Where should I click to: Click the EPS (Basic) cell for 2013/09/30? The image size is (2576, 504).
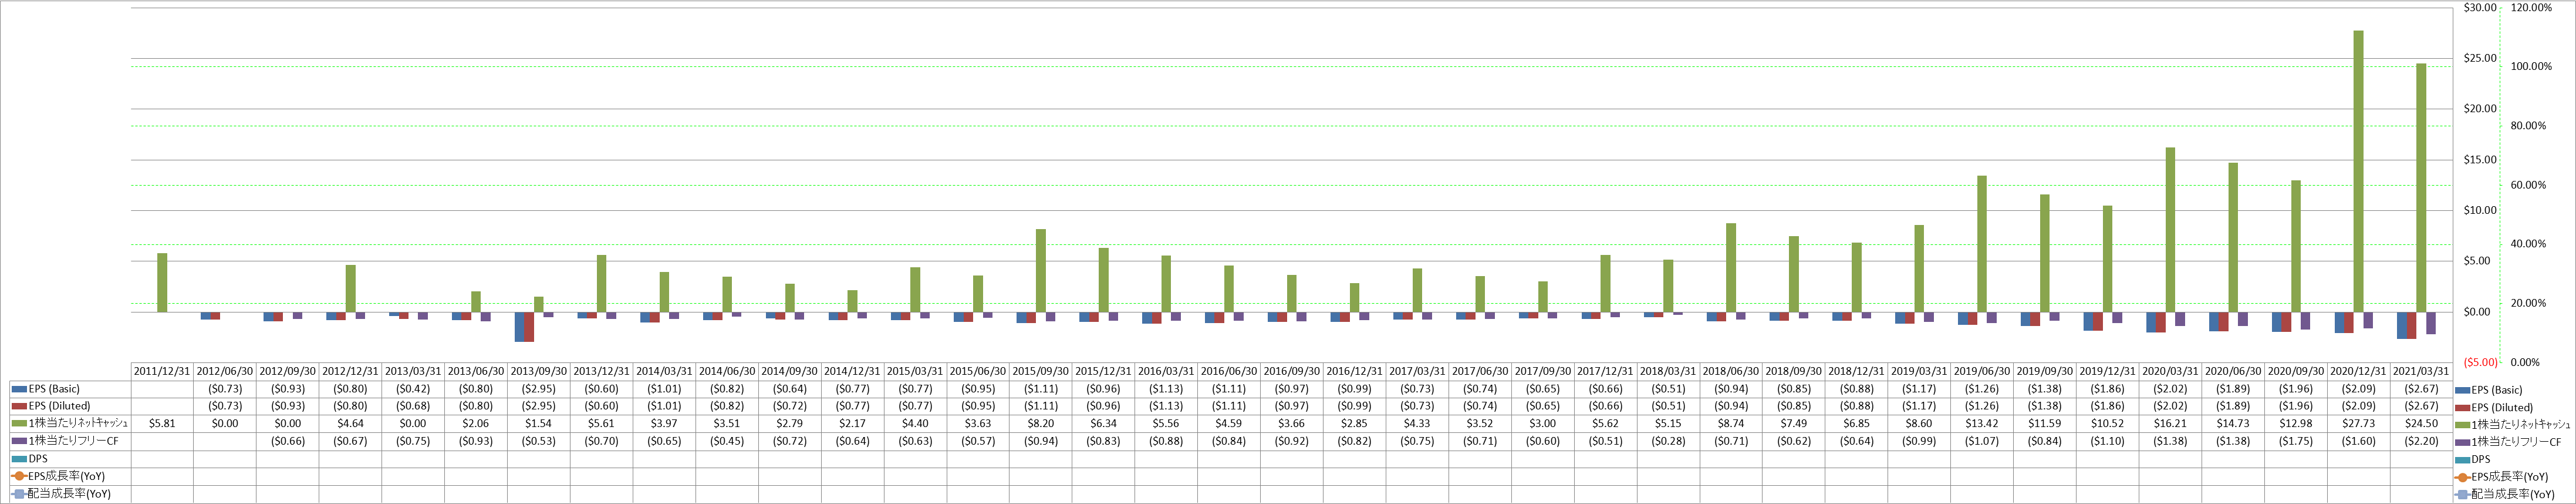tap(538, 389)
